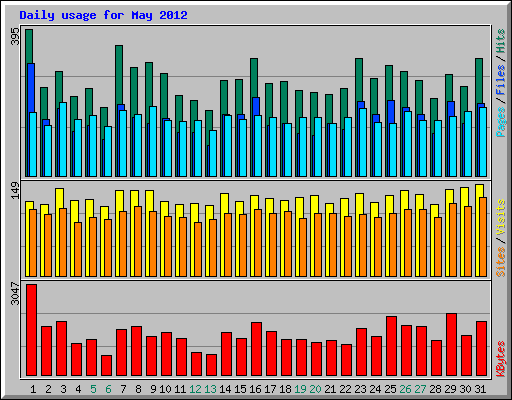Click the dark blue Files bar for day 25

coord(391,112)
